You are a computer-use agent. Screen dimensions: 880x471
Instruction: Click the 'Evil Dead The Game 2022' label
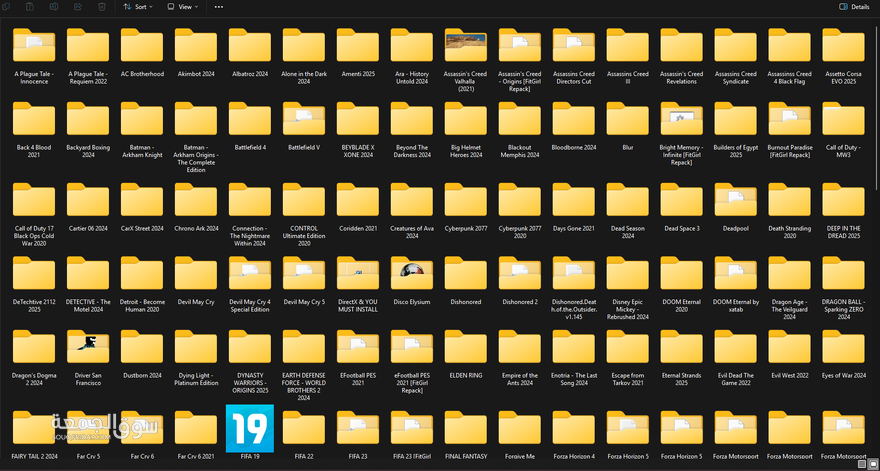coord(735,379)
